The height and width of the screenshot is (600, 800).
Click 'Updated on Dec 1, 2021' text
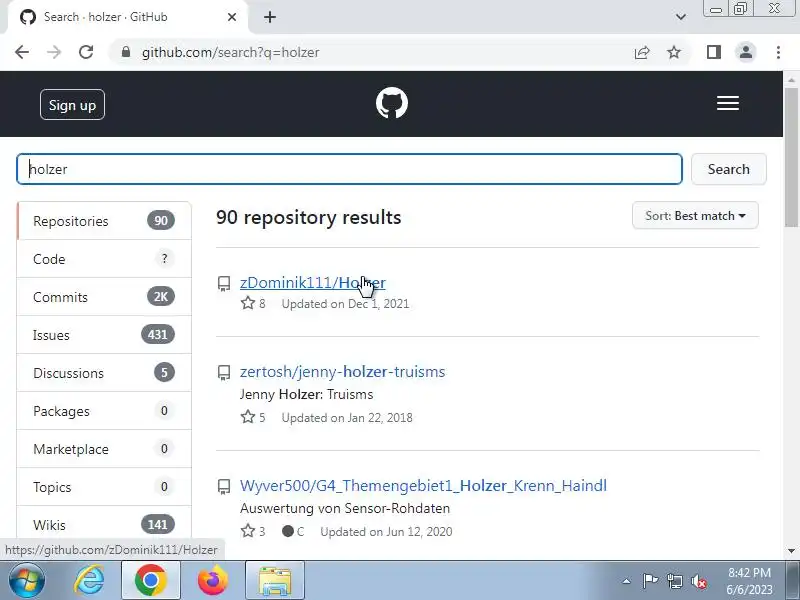click(345, 304)
